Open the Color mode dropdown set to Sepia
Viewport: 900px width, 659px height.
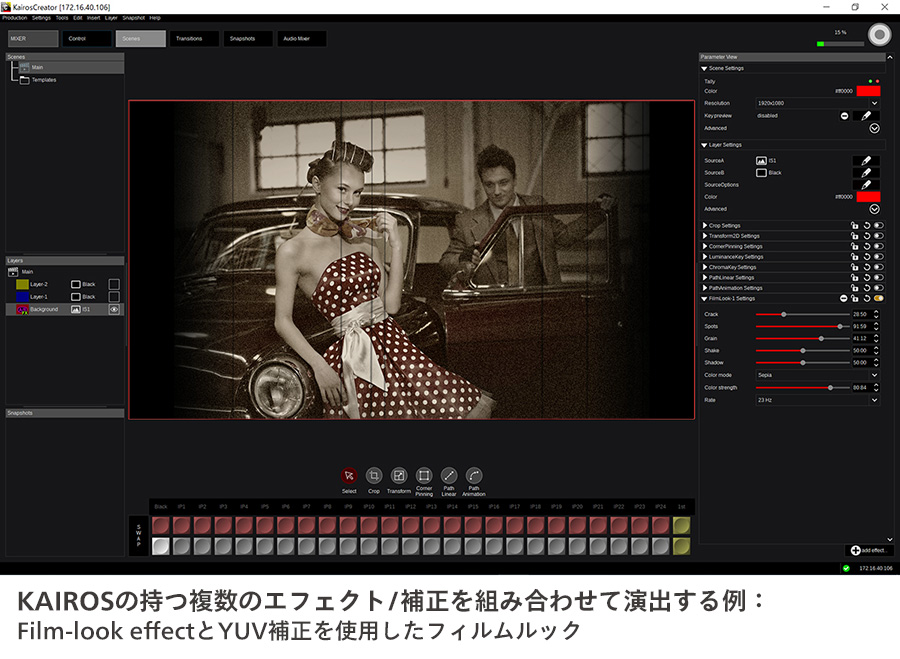[817, 375]
